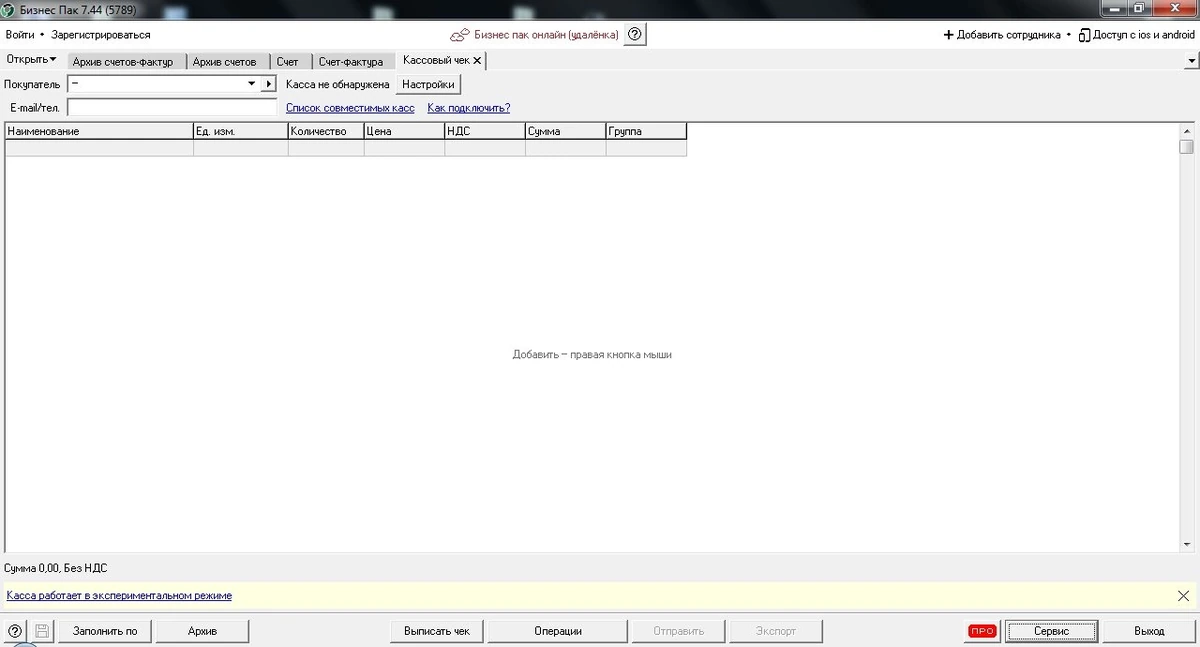The image size is (1200, 647).
Task: Click the scrollbar up arrow of the table
Action: point(1187,131)
